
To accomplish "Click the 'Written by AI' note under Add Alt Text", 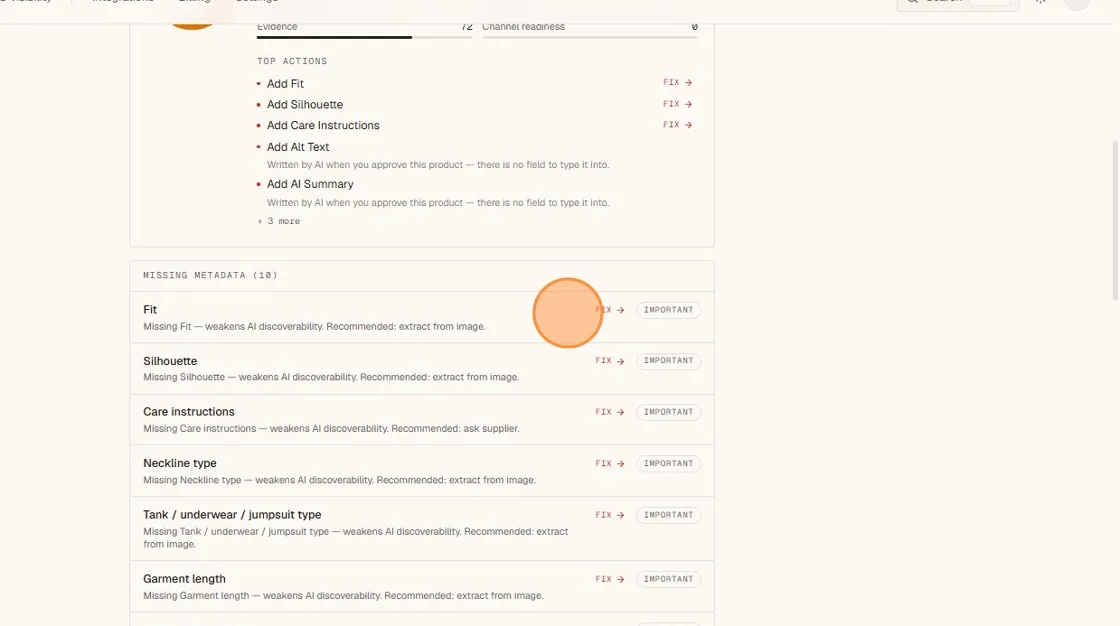I will [438, 165].
